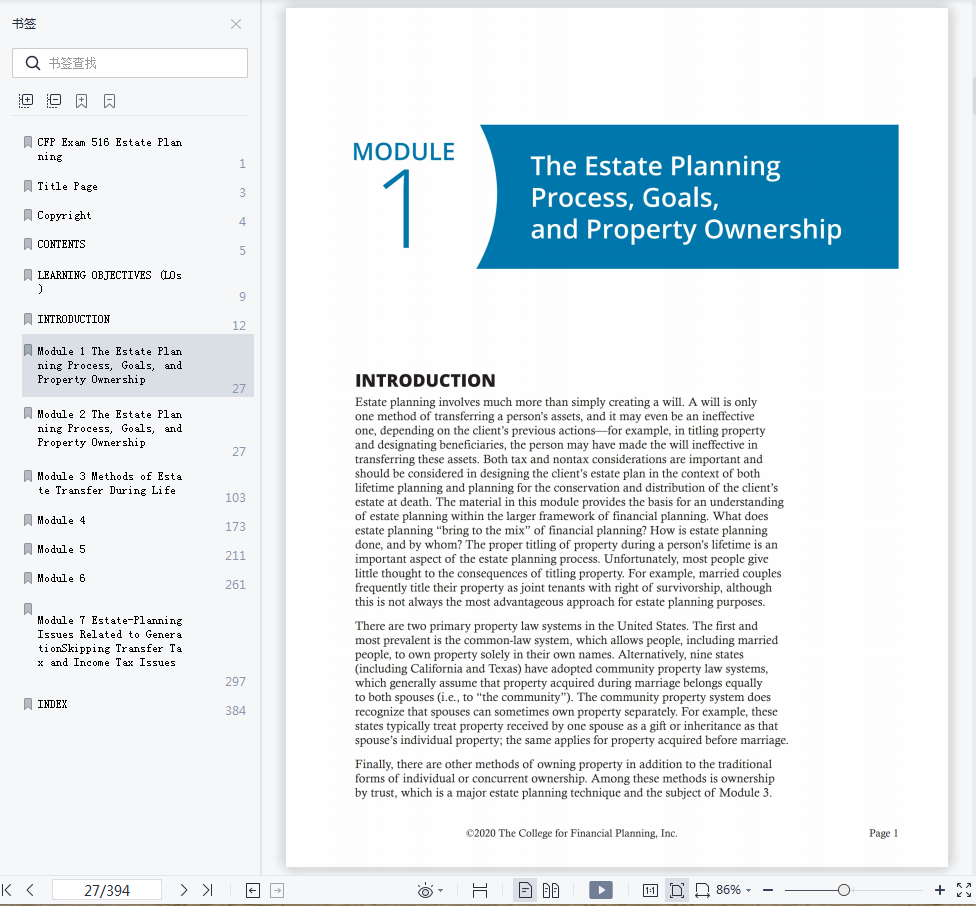
Task: Fit page to width icon
Action: pyautogui.click(x=702, y=890)
